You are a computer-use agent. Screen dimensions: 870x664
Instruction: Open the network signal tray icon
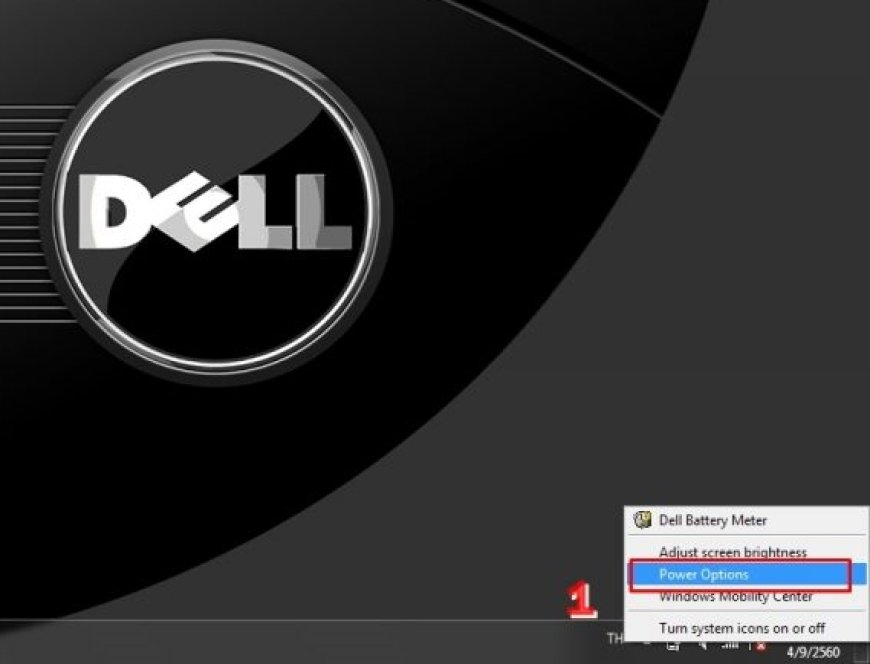pos(730,645)
